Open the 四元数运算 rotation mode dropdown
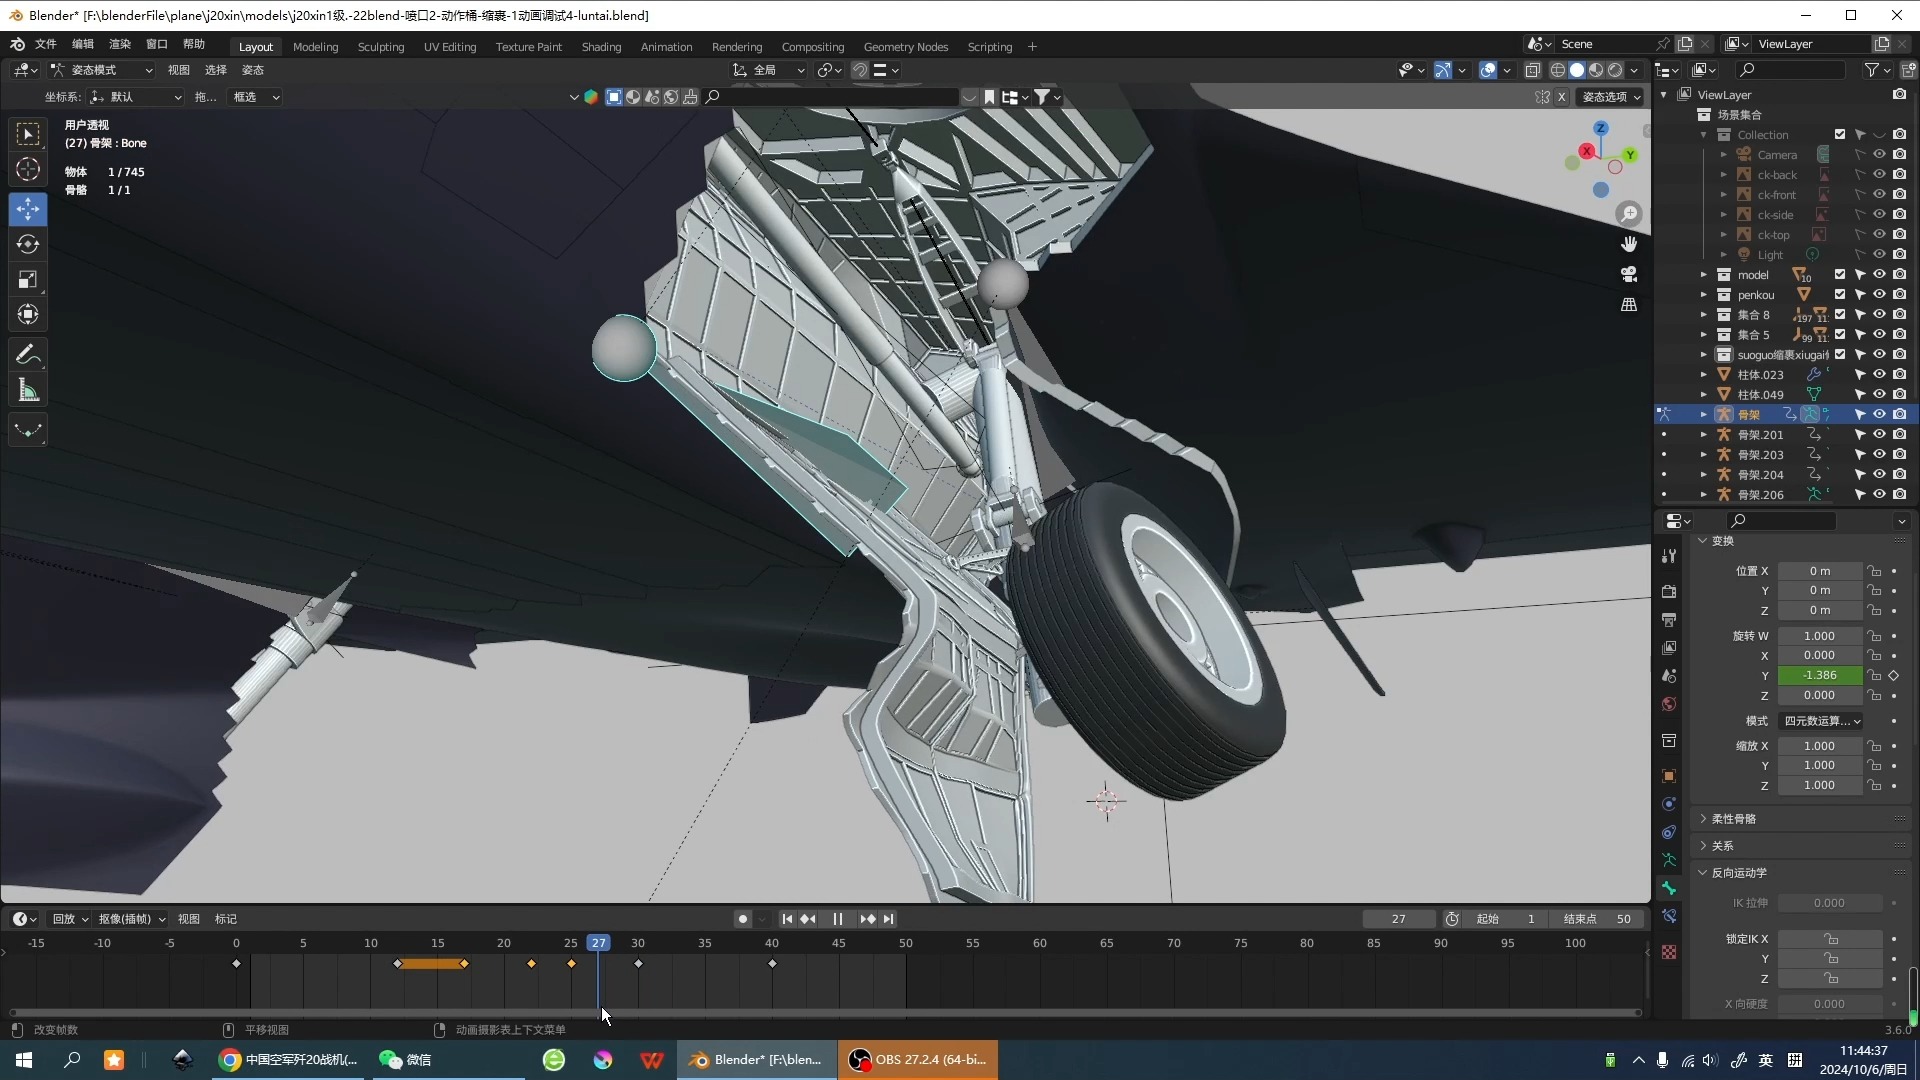1920x1080 pixels. 1821,721
